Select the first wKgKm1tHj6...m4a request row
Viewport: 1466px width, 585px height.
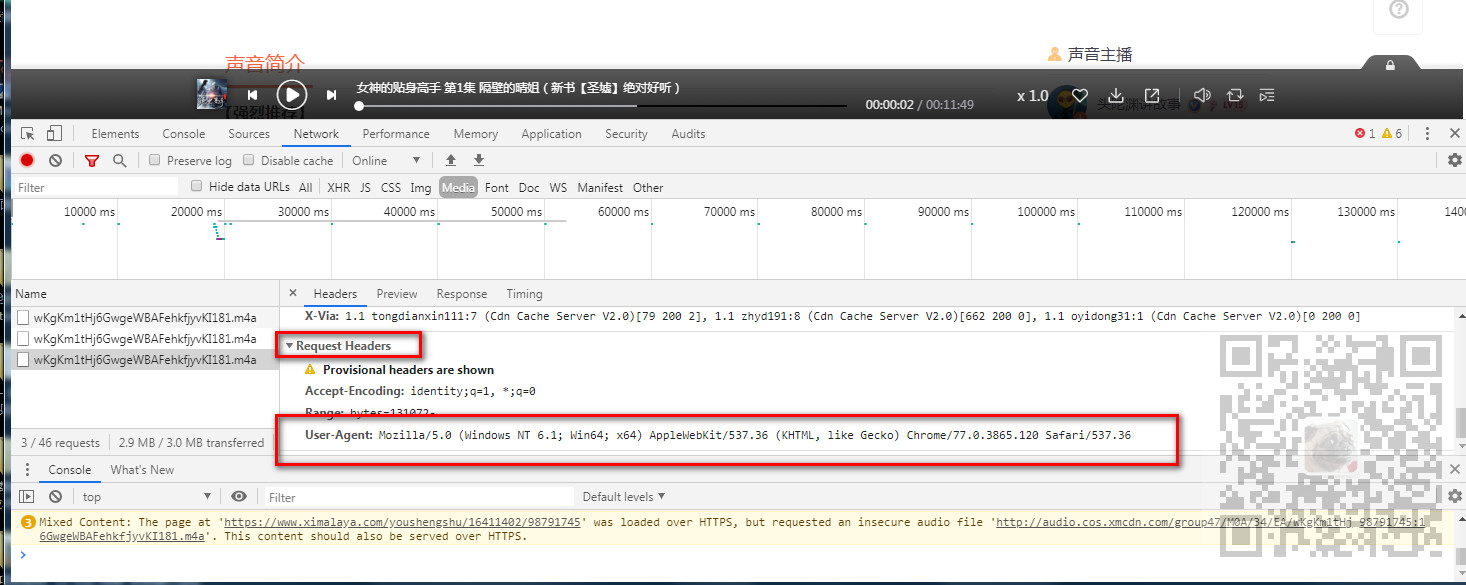click(x=145, y=317)
